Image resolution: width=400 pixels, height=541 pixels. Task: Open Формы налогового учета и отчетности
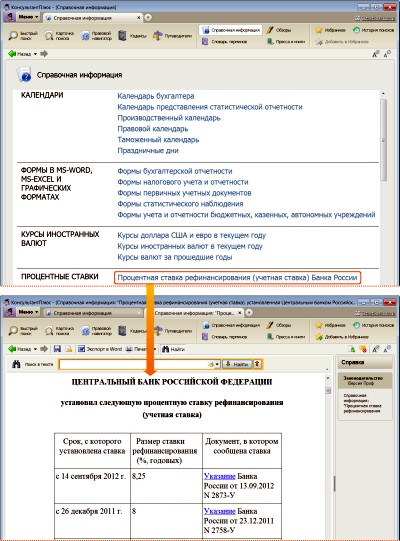[x=183, y=182]
